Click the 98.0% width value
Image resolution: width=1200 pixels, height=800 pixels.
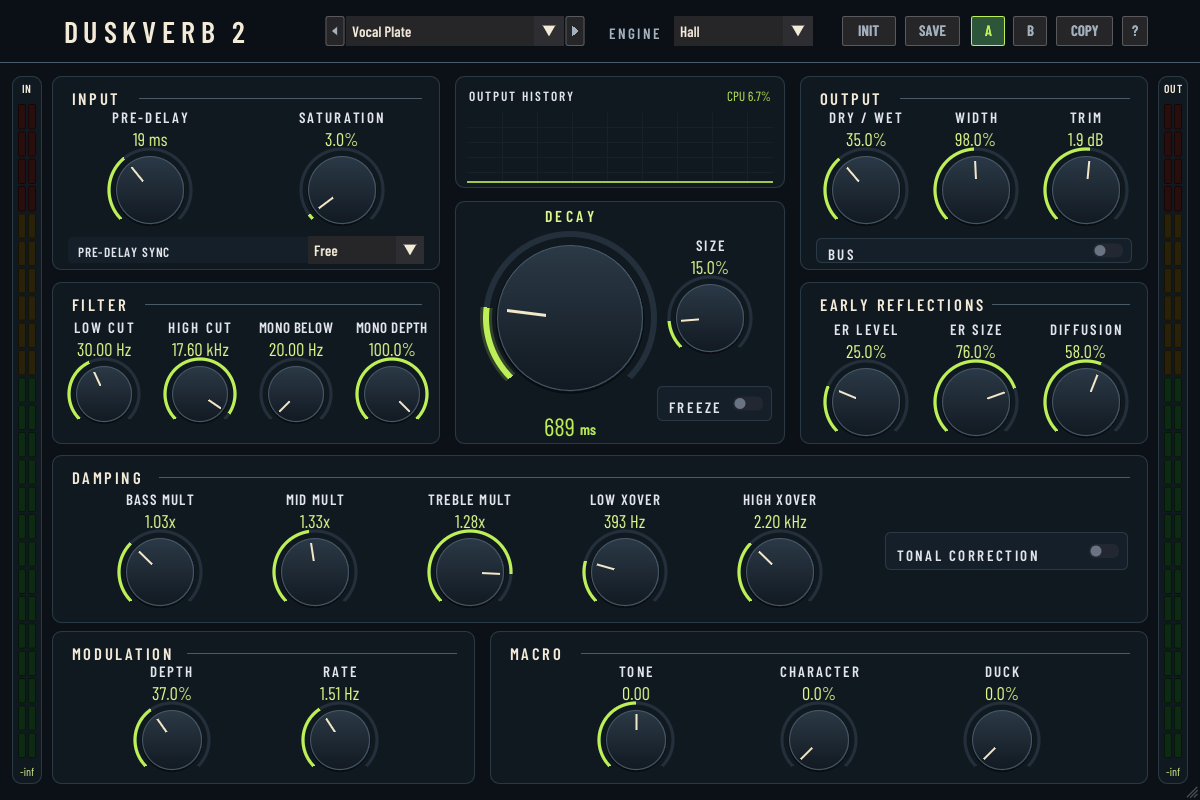point(975,140)
